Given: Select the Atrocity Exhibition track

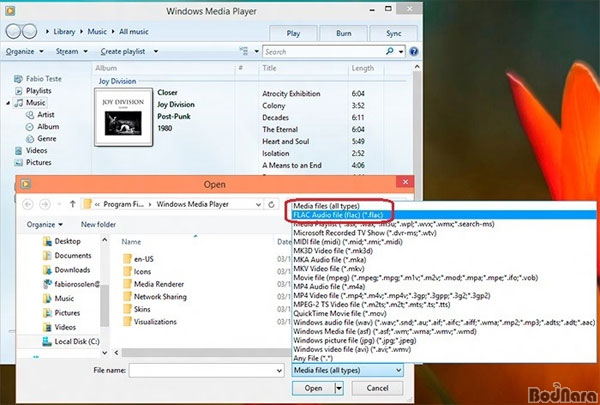Looking at the screenshot, I should (x=291, y=94).
